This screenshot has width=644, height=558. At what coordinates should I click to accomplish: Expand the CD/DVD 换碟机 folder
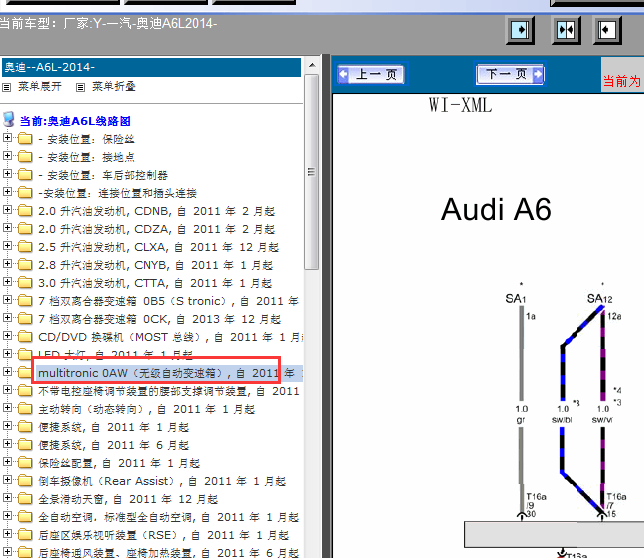7,336
